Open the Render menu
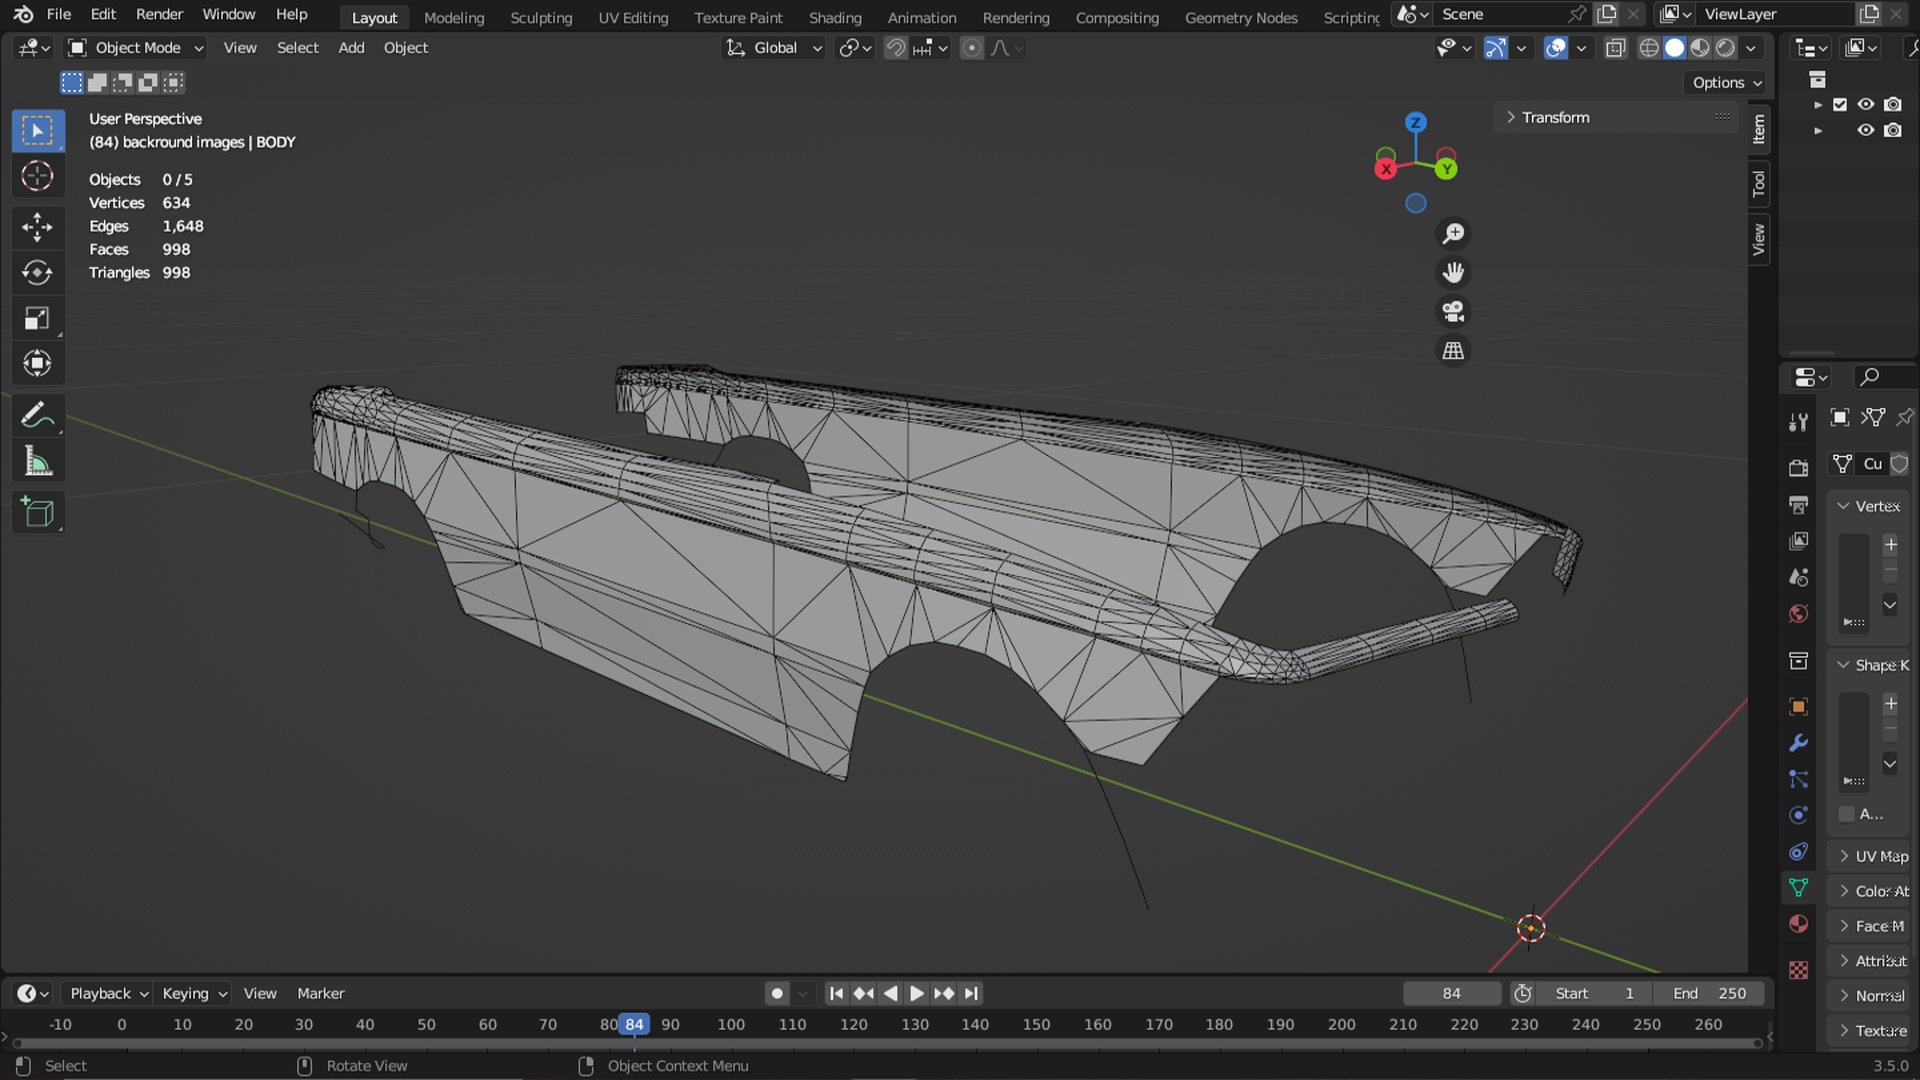1920x1080 pixels. click(159, 14)
